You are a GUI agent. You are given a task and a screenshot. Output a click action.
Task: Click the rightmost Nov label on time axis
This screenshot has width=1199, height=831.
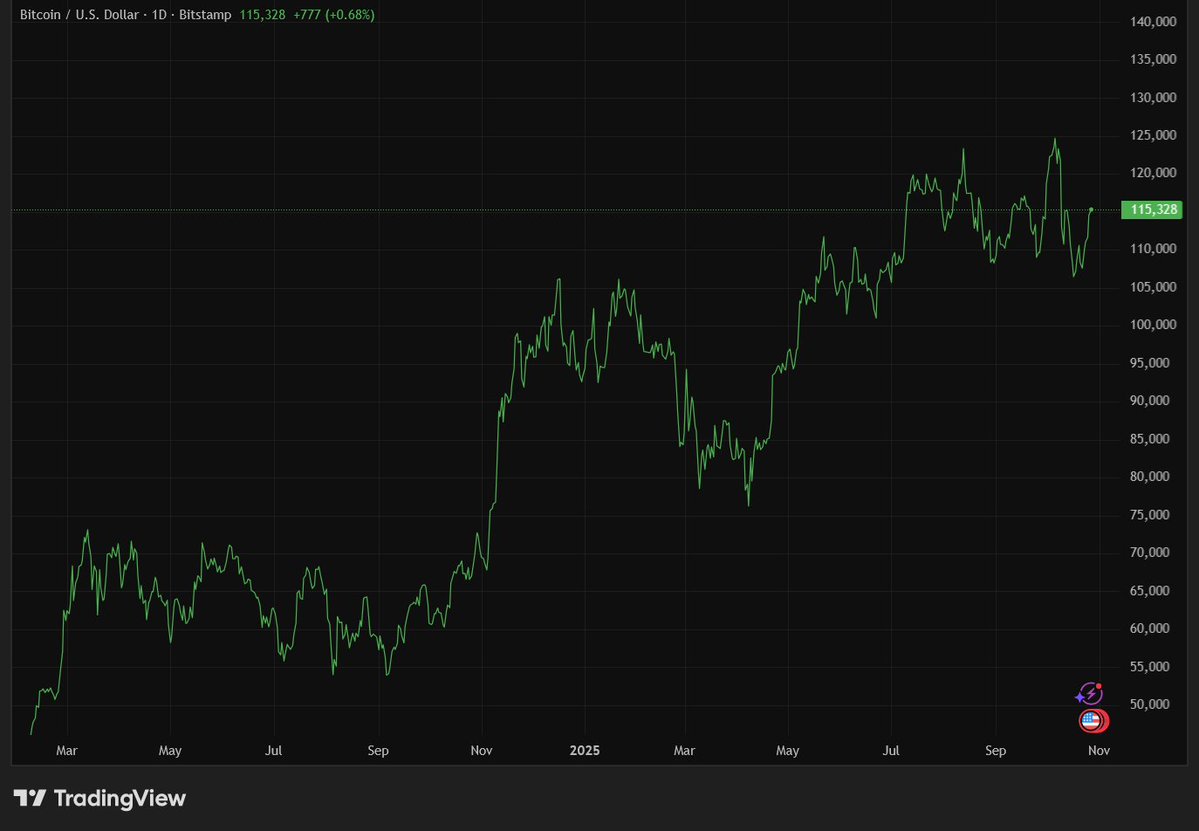1098,749
